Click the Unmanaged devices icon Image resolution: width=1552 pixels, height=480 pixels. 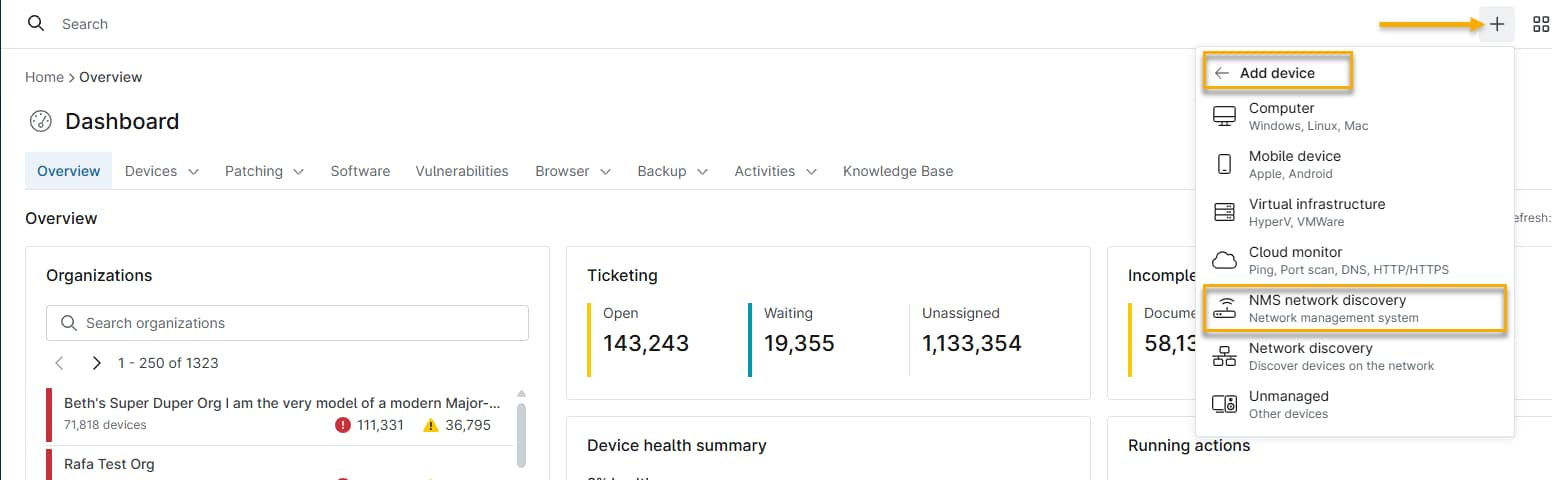pos(1224,404)
